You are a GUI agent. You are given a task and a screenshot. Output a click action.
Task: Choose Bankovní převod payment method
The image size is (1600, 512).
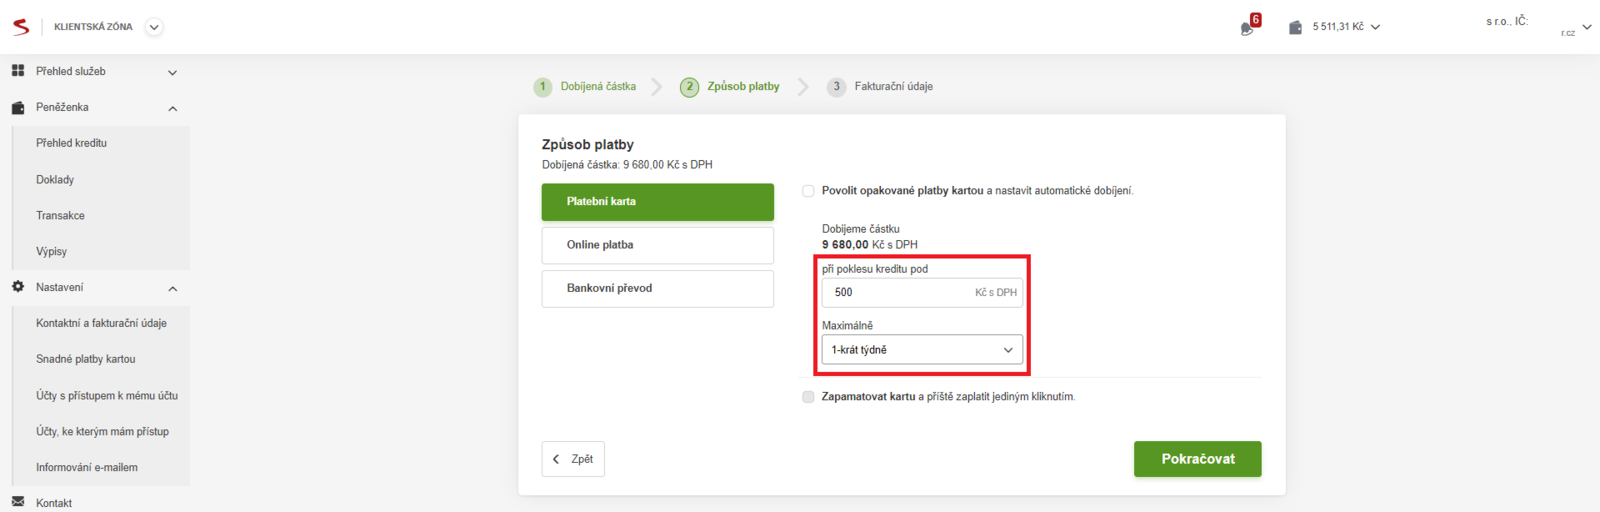657,288
